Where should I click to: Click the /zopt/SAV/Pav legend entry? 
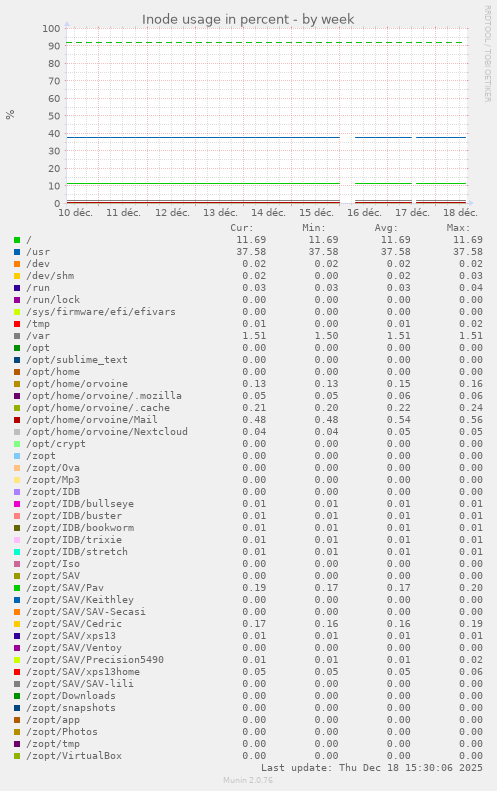[x=65, y=588]
